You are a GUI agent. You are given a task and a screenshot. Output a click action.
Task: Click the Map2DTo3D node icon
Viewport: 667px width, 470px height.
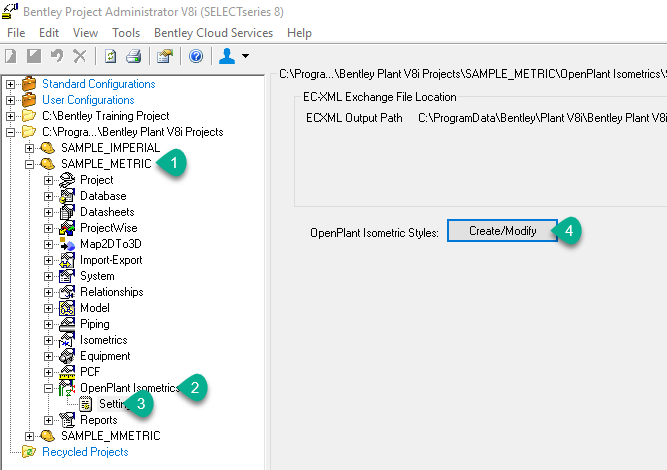click(x=67, y=244)
